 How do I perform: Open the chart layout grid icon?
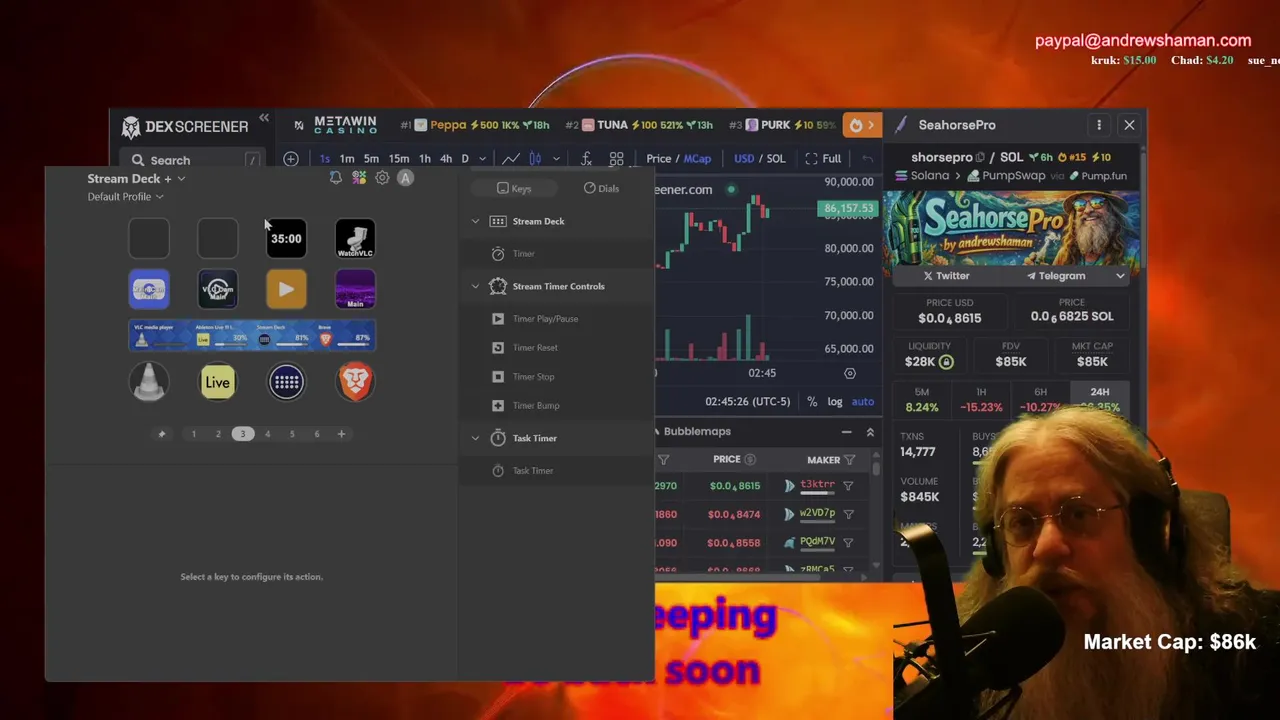616,159
